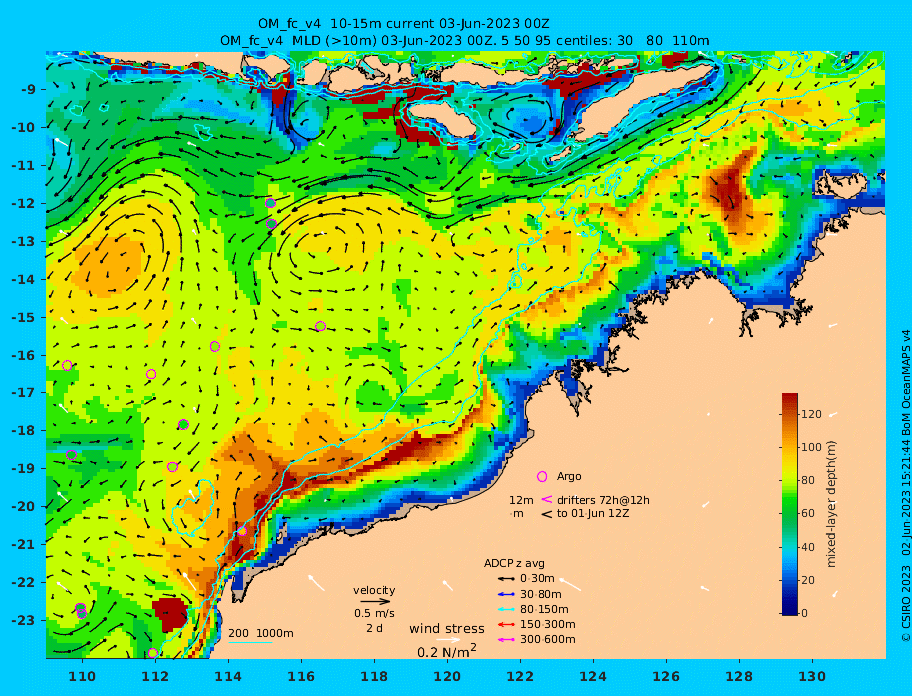
Task: Click the CSIRO copyright text on right edge
Action: 906,486
